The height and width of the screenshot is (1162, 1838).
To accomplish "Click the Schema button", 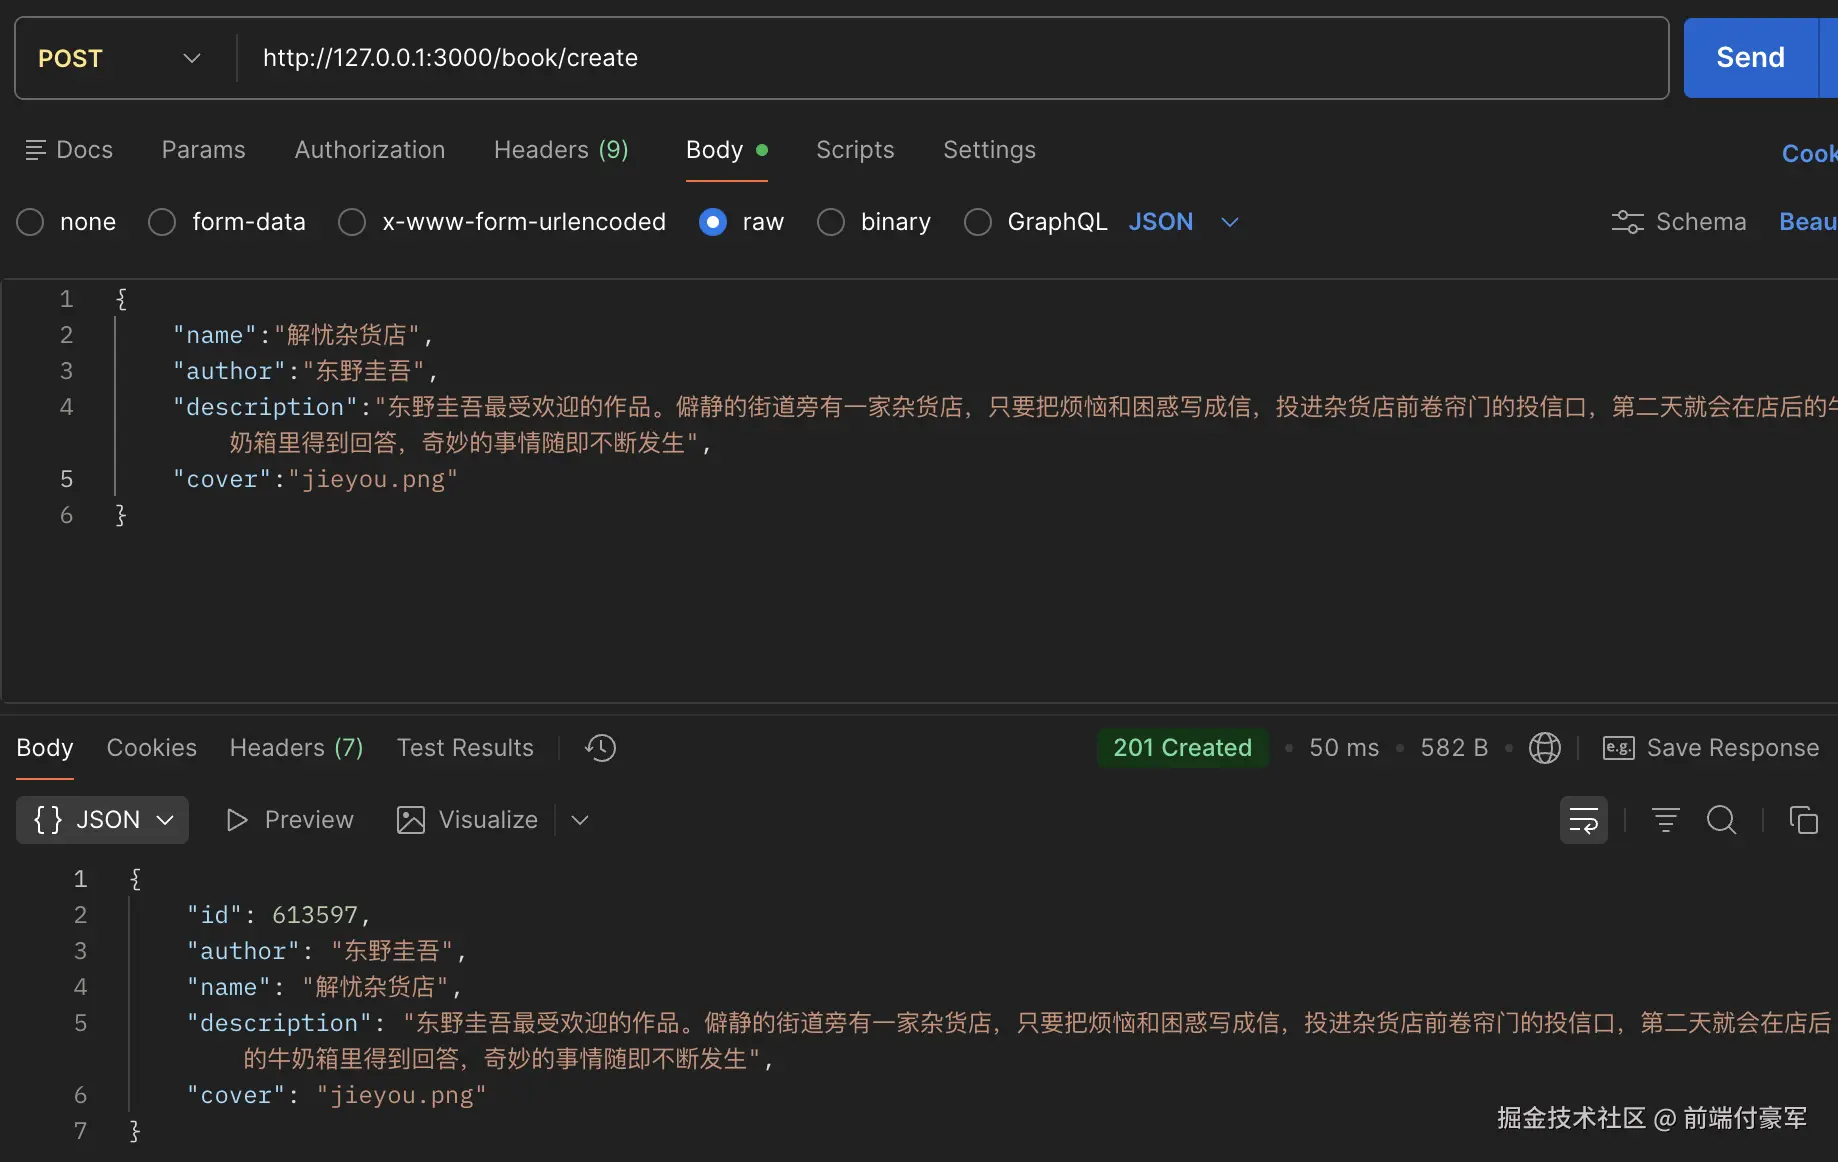I will coord(1679,222).
